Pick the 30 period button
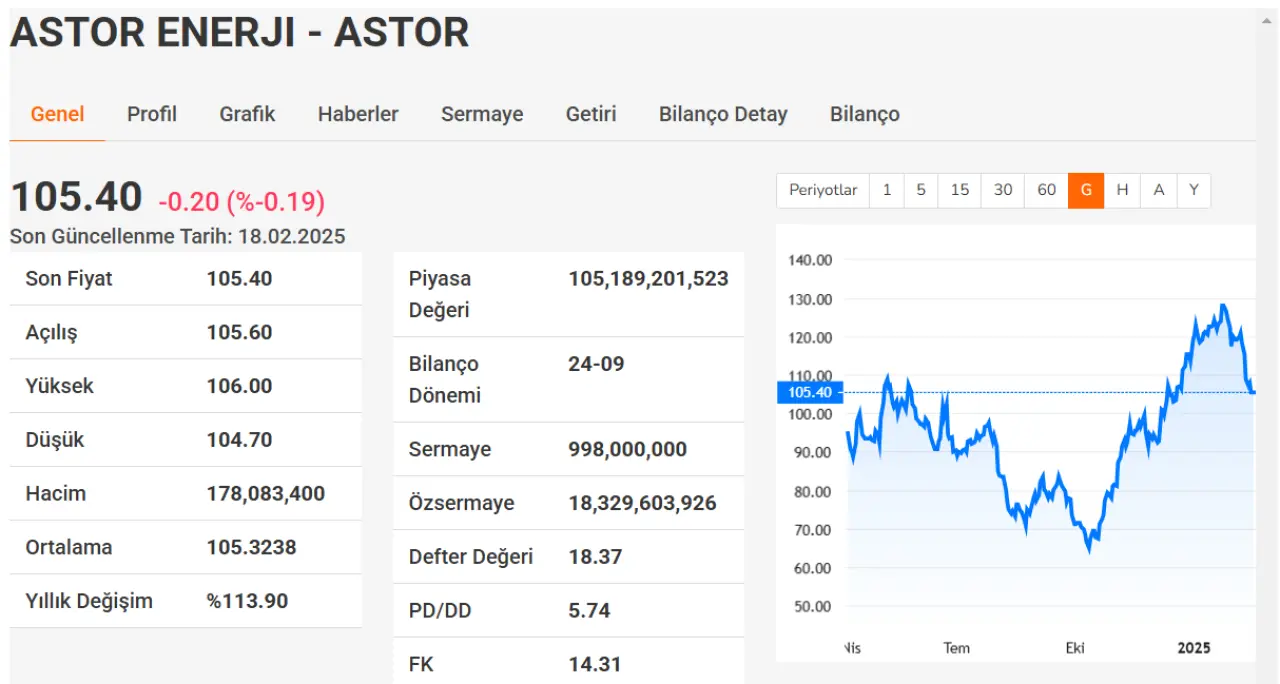The image size is (1280, 684). click(1003, 190)
